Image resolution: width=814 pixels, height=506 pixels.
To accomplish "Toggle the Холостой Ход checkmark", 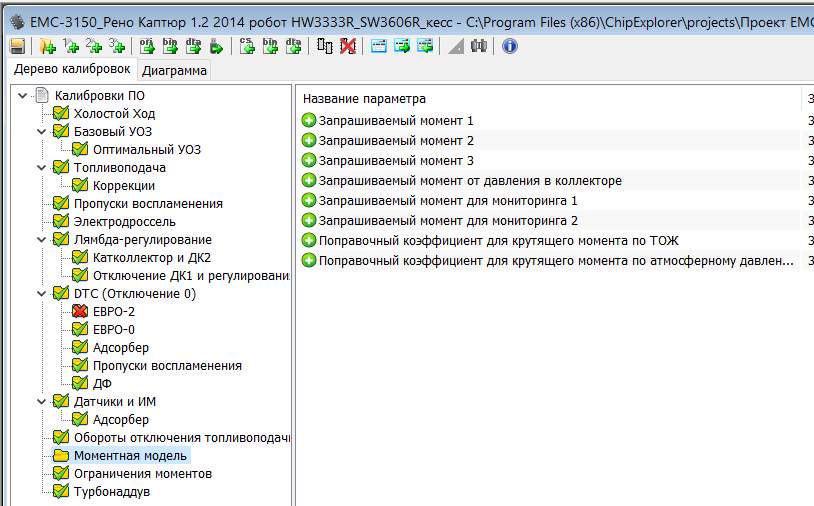I will point(61,114).
